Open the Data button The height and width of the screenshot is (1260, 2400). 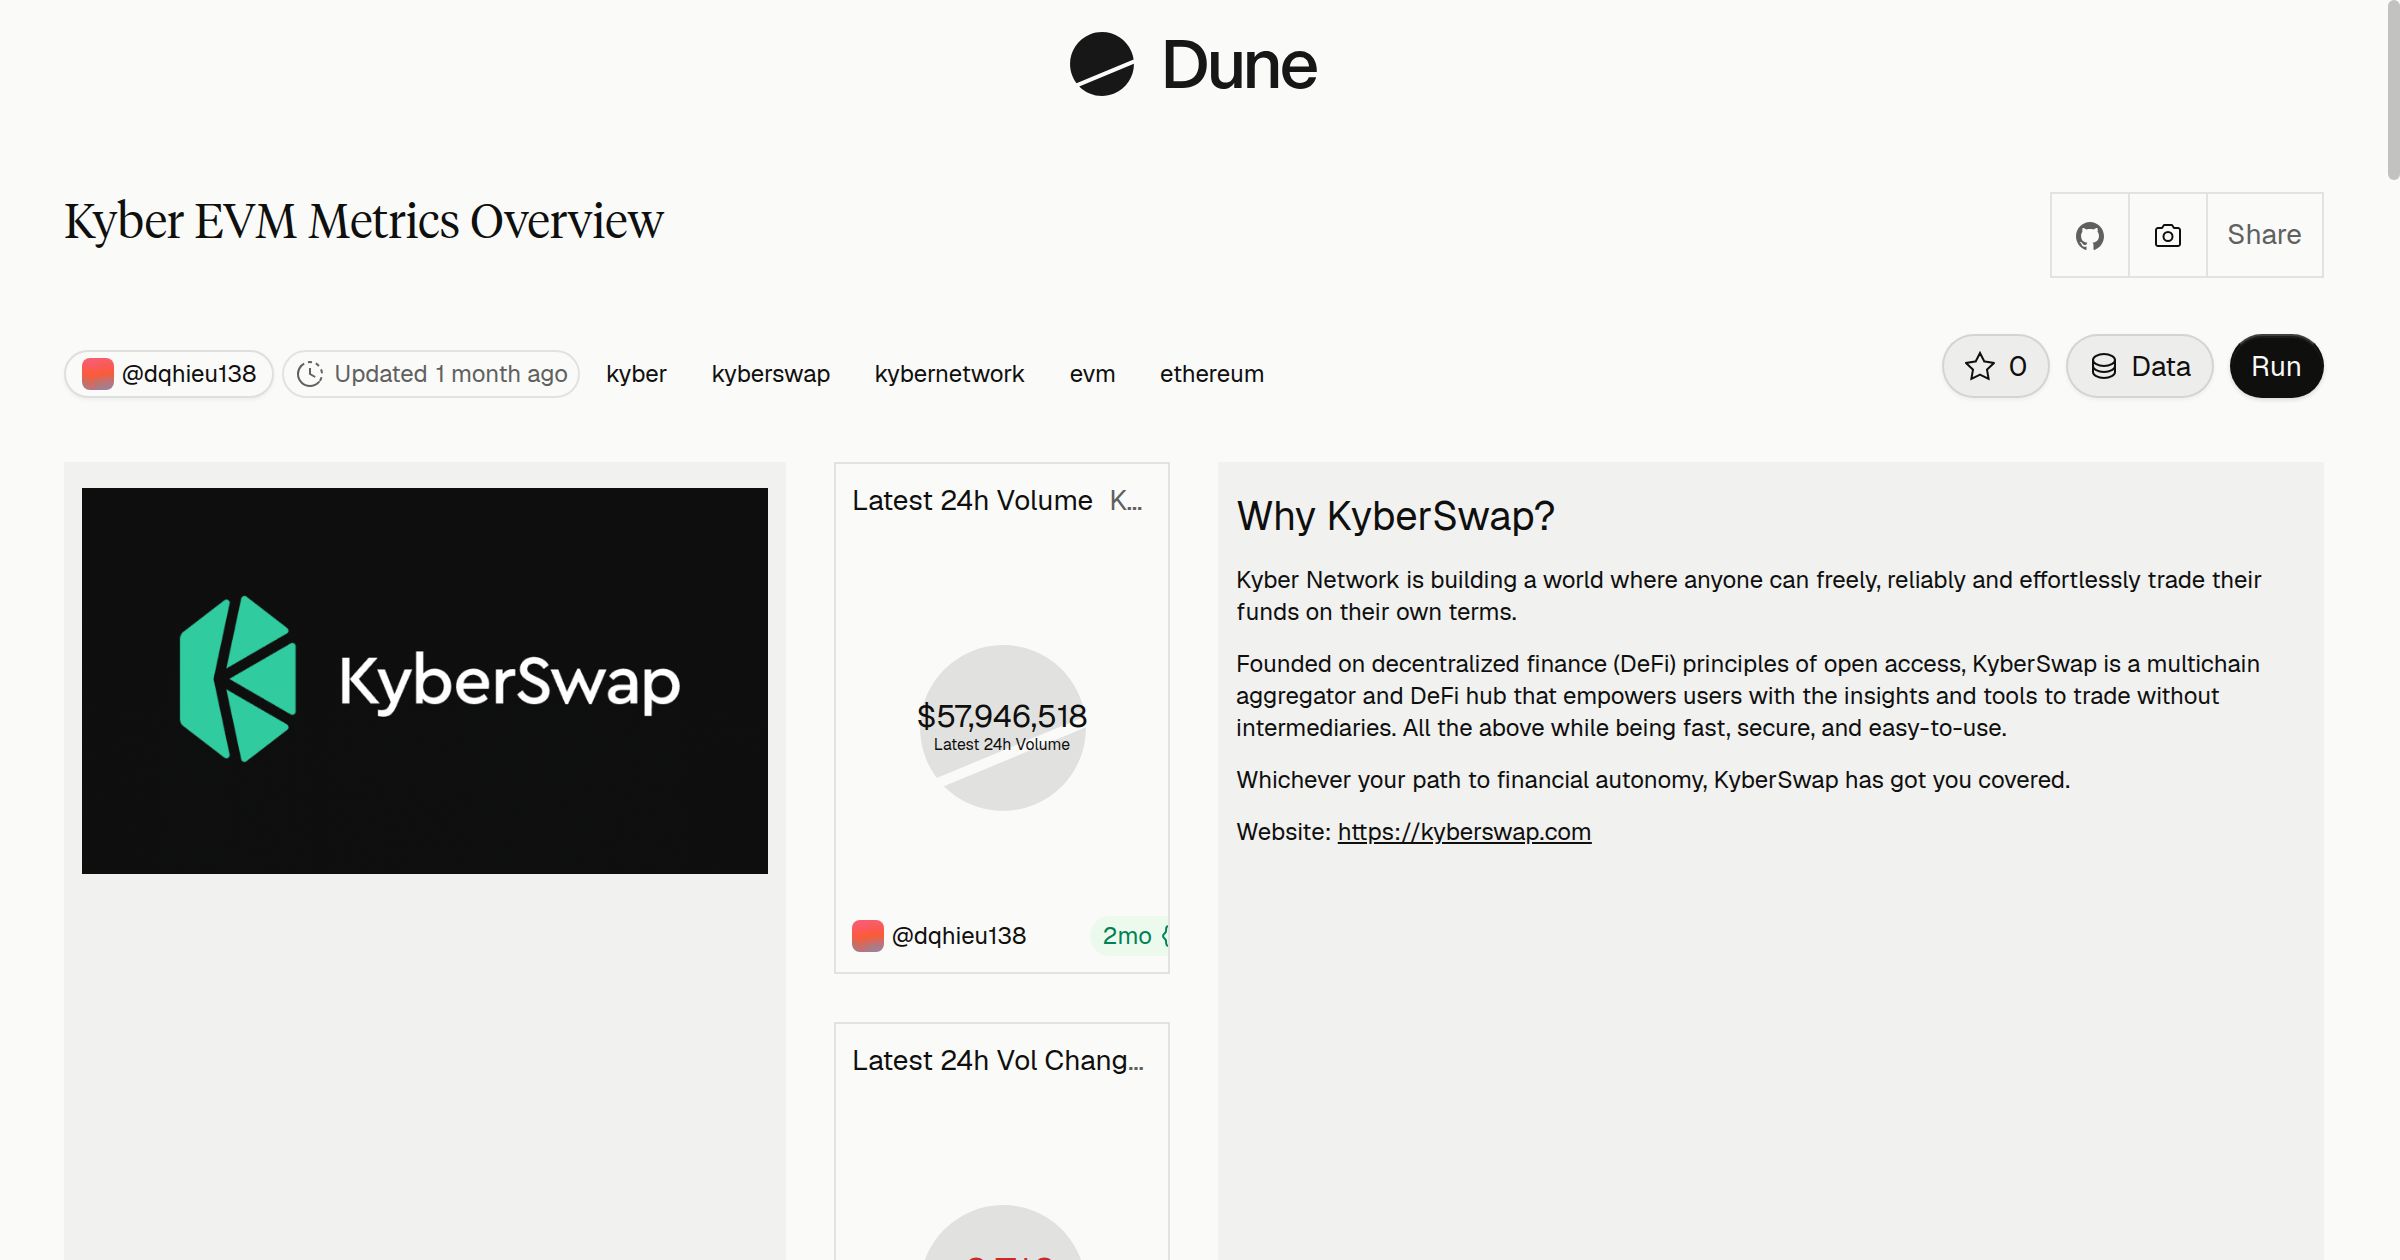2140,366
